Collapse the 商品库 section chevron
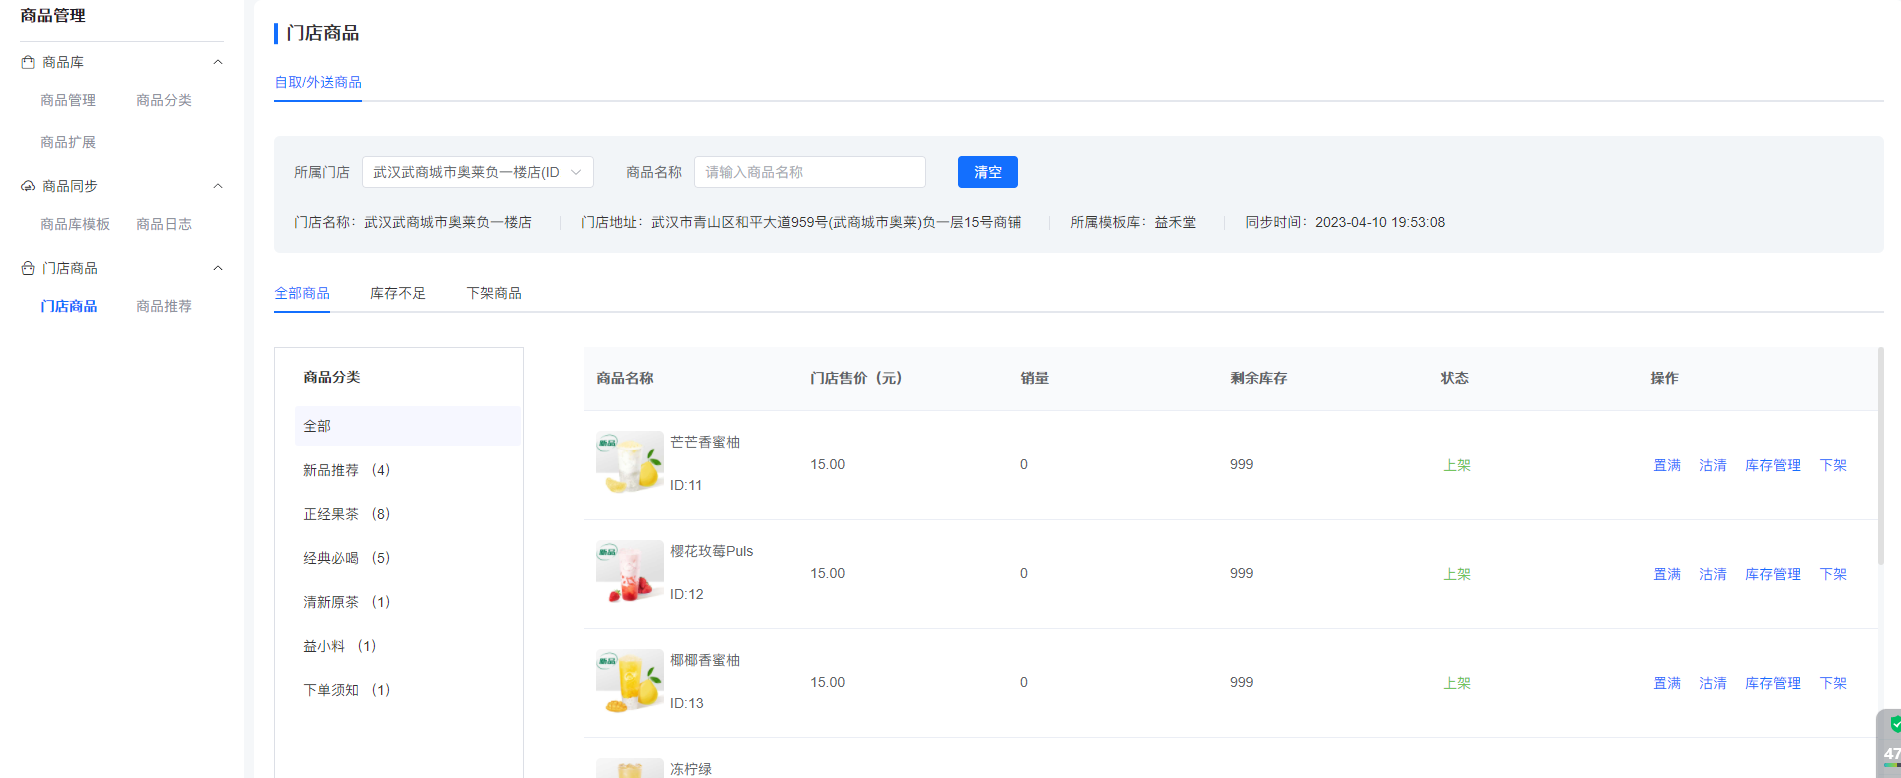Image resolution: width=1901 pixels, height=778 pixels. (218, 62)
